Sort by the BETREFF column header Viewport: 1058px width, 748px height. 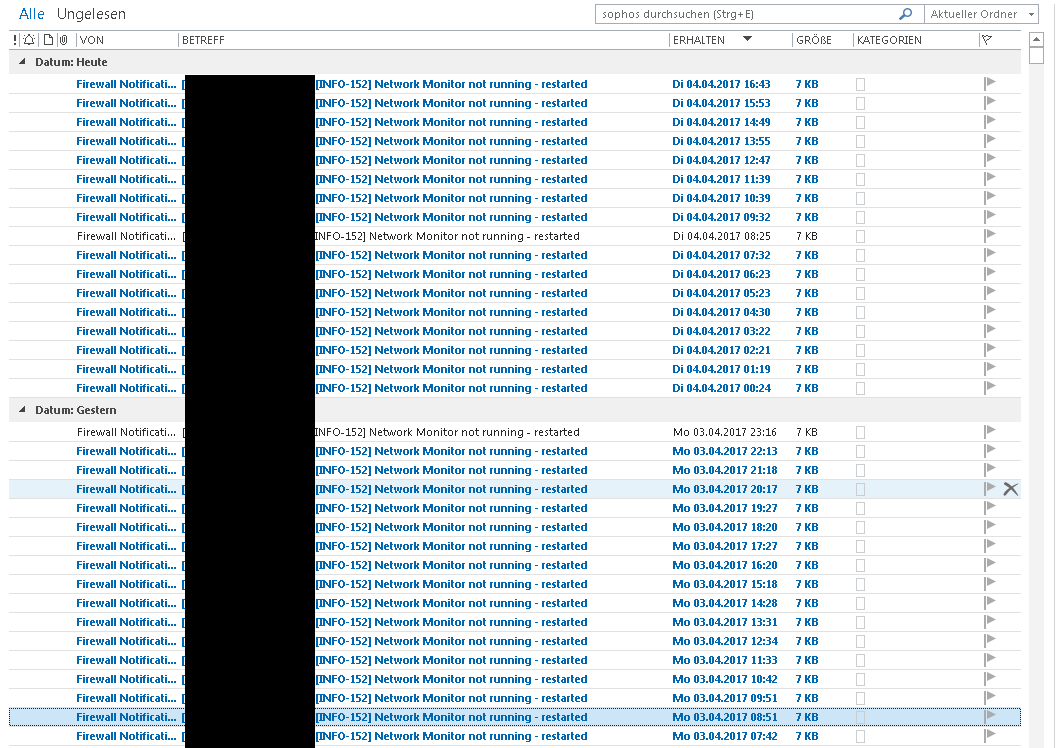(203, 40)
